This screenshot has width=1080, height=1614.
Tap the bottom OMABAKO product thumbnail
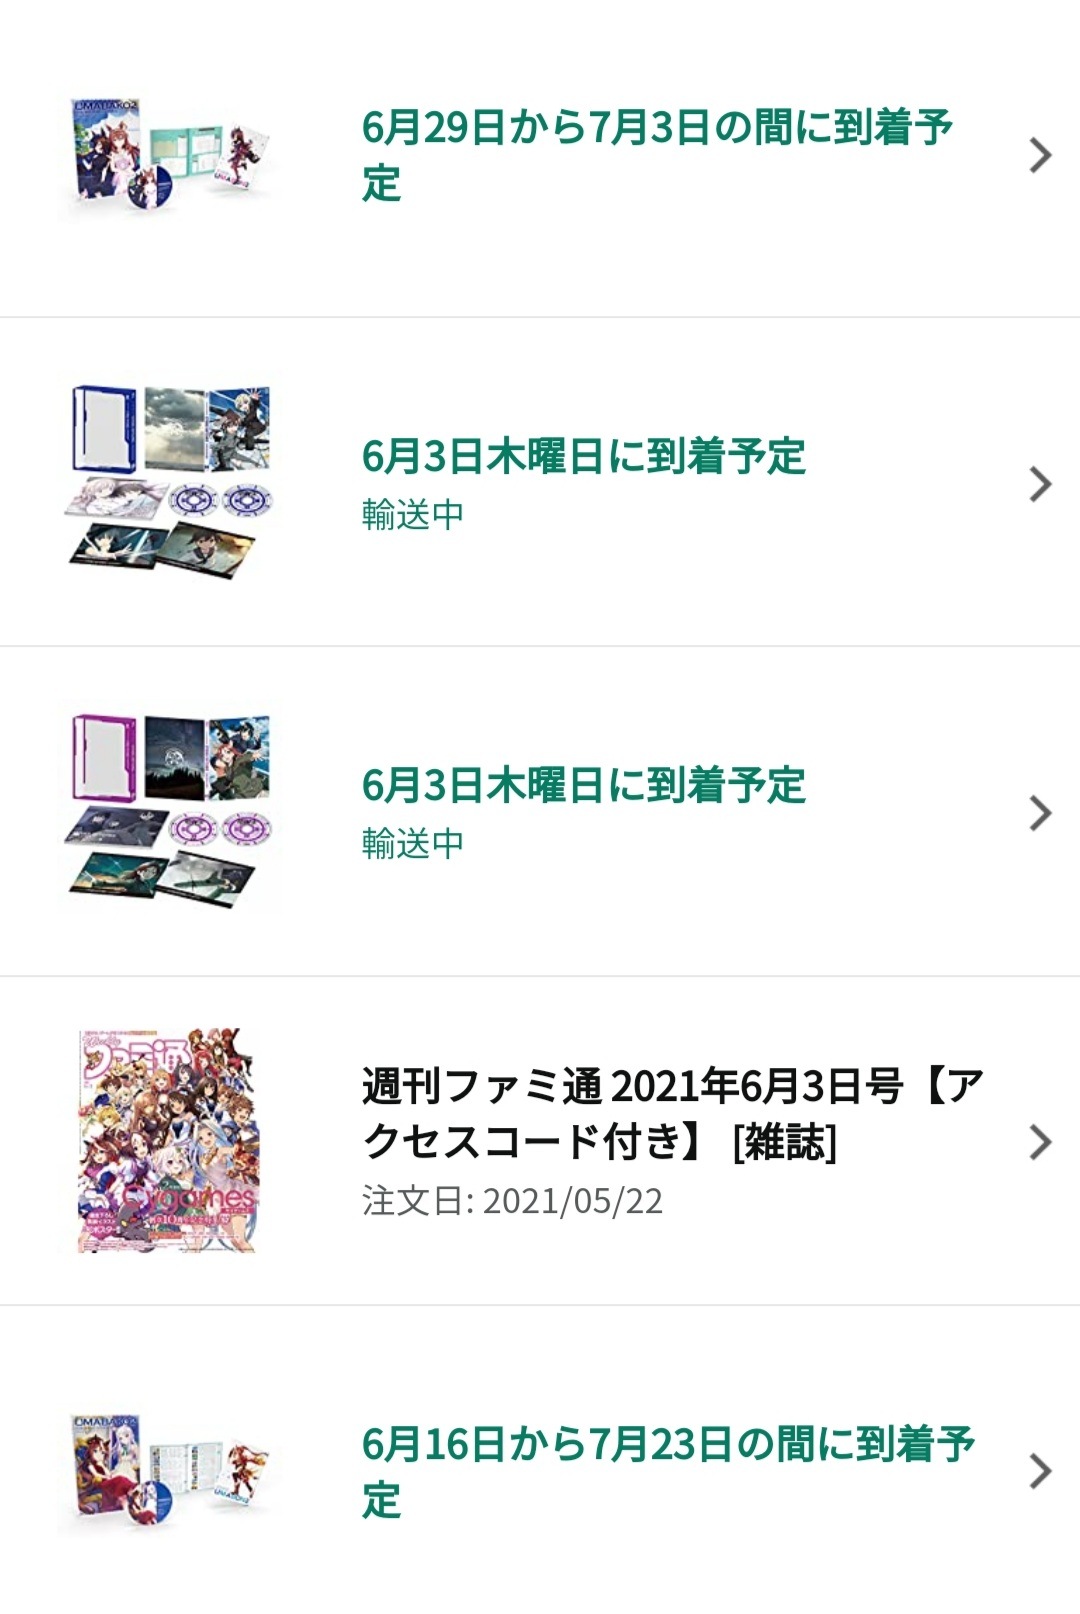pyautogui.click(x=167, y=1470)
